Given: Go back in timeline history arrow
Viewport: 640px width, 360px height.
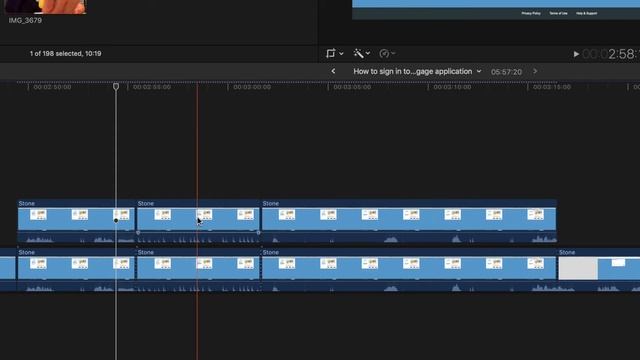Looking at the screenshot, I should [333, 71].
